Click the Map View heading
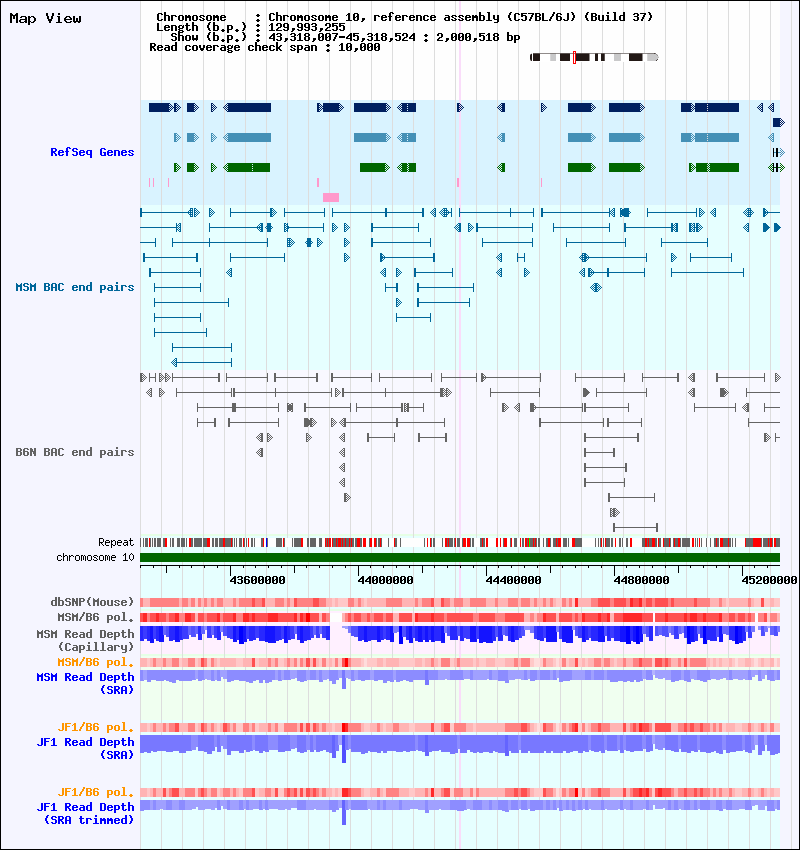 [x=46, y=18]
